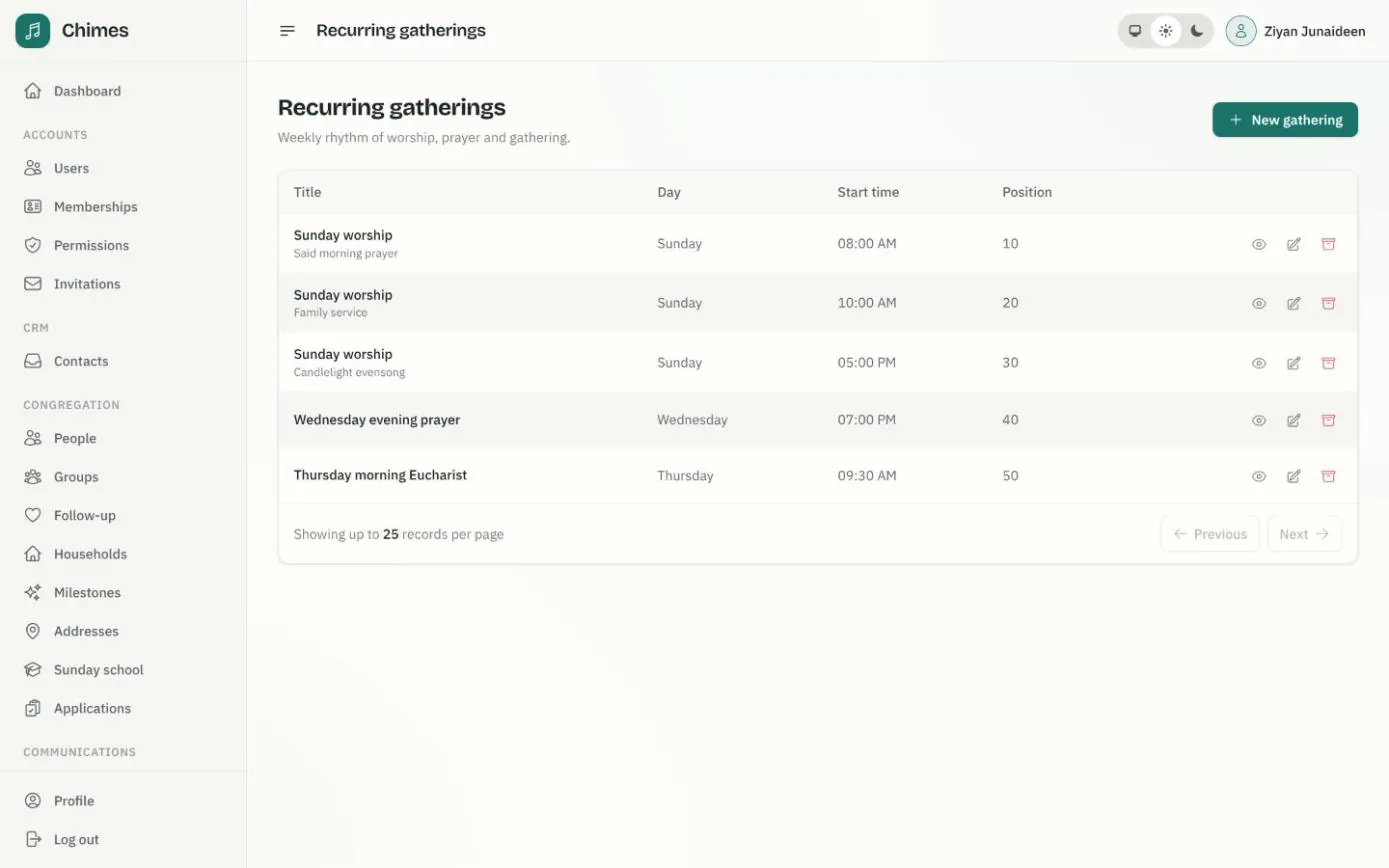This screenshot has width=1389, height=868.
Task: Open the Applications page
Action: 123,708
